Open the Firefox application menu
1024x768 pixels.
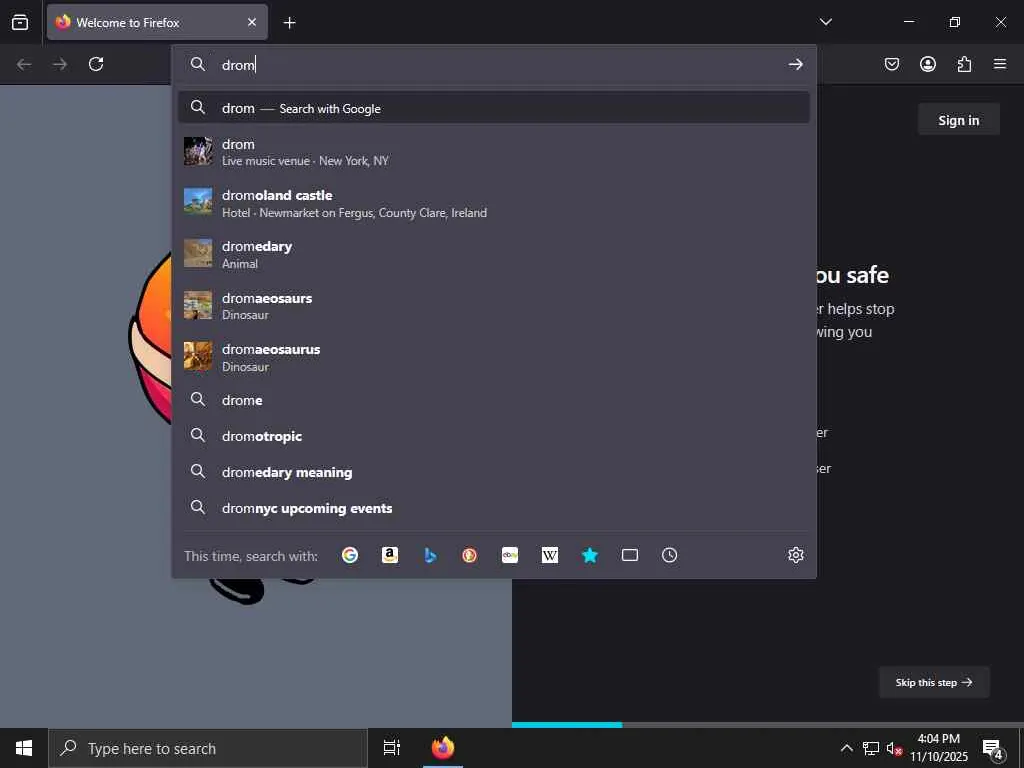(x=1000, y=64)
